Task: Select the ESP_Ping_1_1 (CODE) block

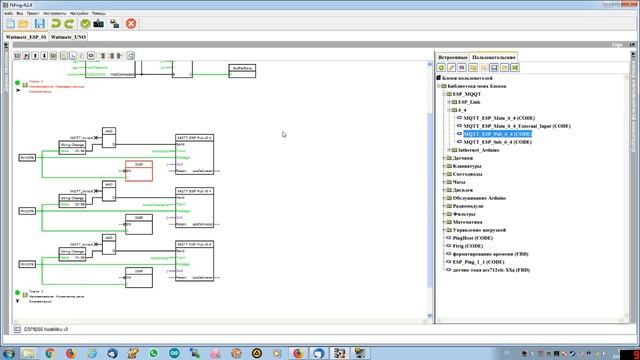Action: (478, 262)
